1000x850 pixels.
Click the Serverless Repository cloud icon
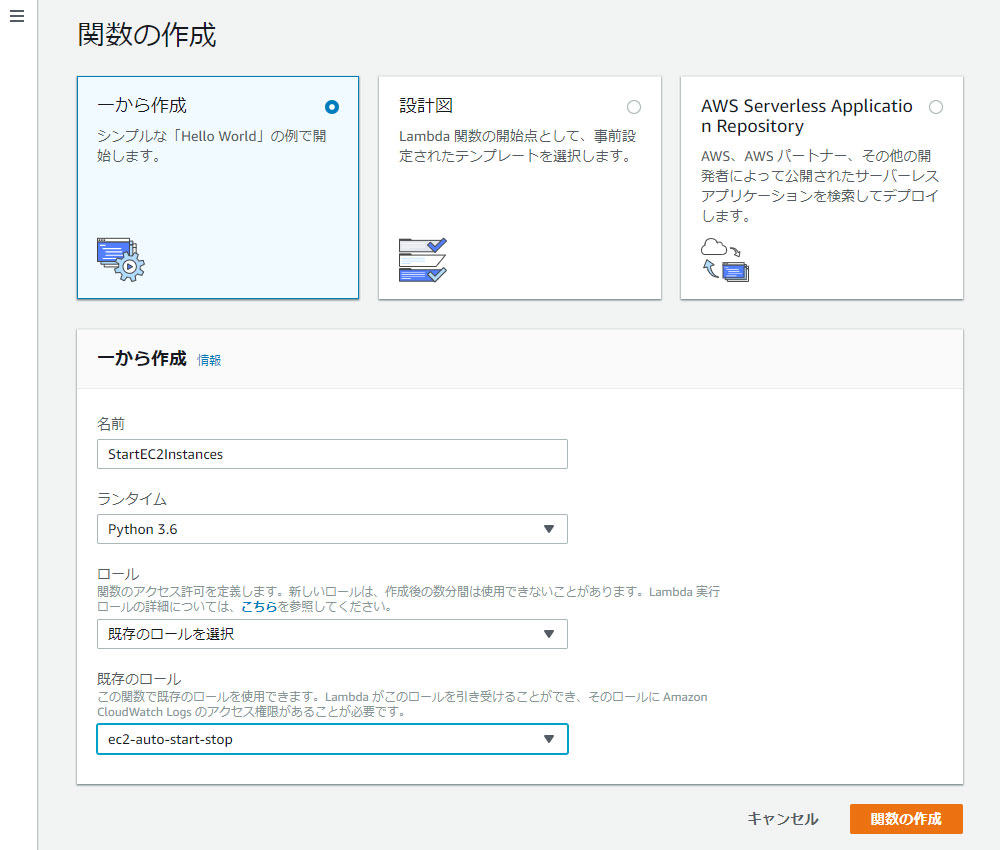pyautogui.click(x=725, y=260)
